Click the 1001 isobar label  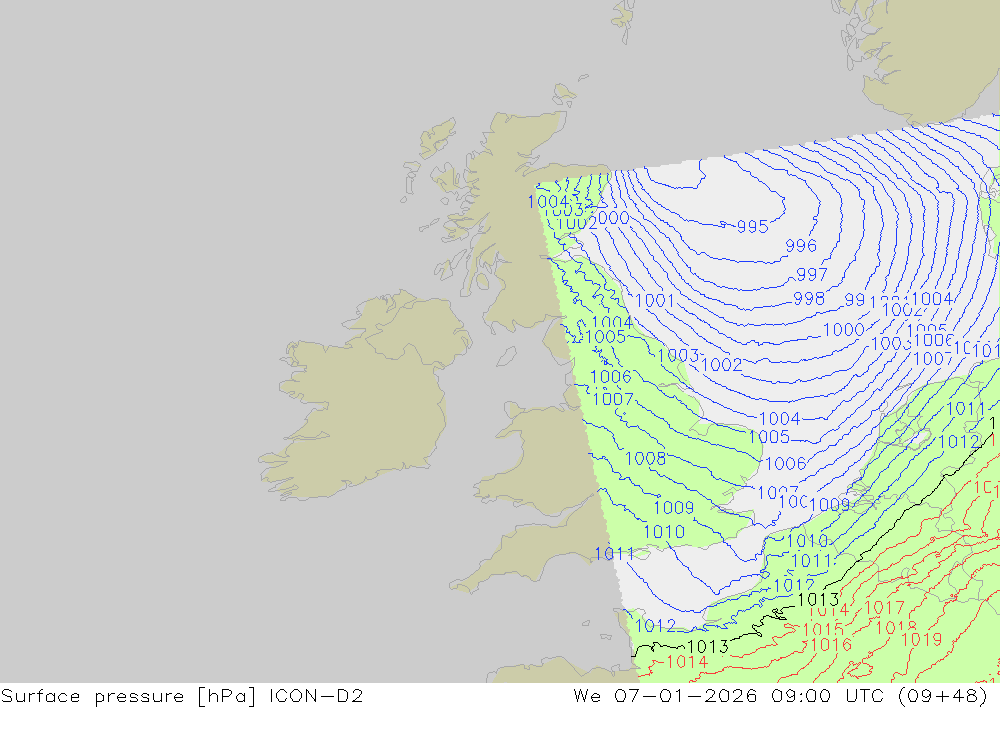(x=655, y=300)
